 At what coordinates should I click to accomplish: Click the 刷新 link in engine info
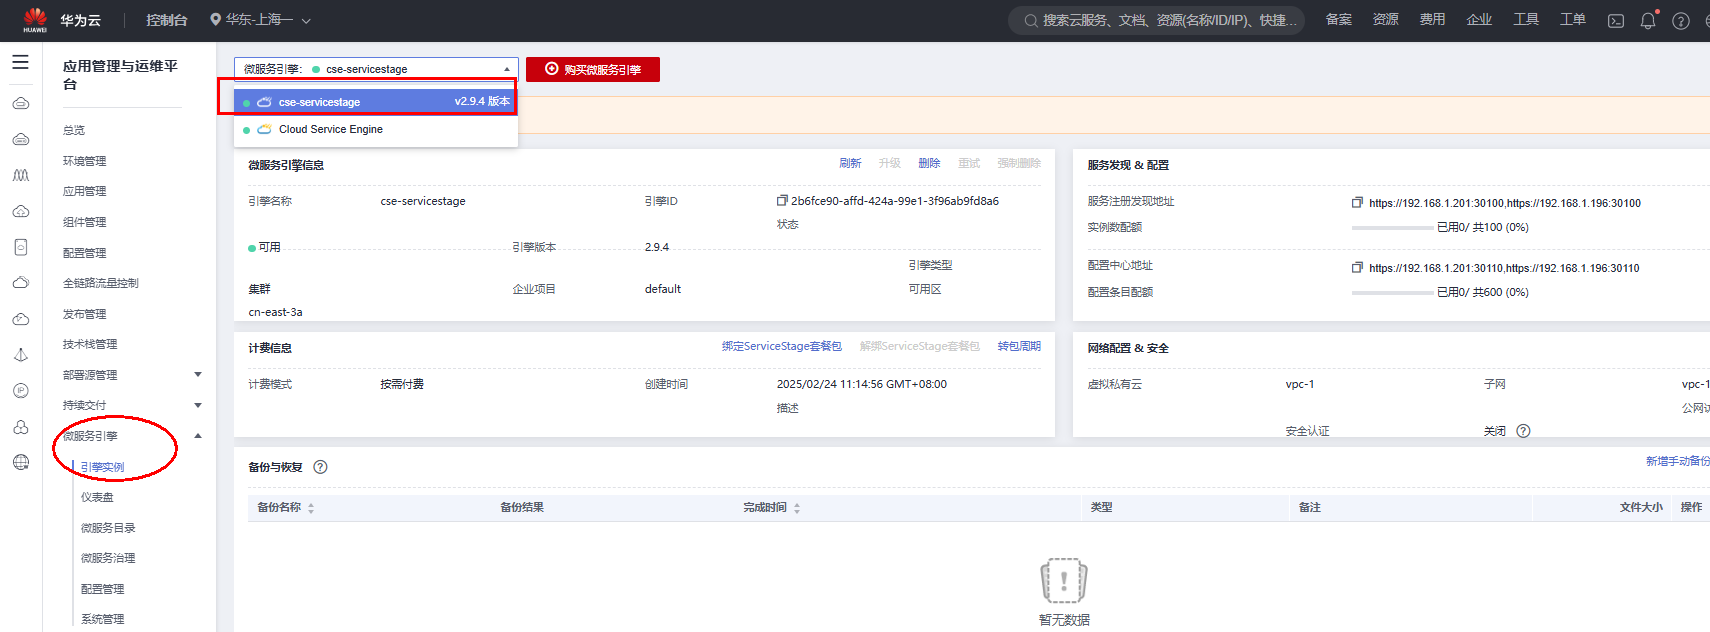[x=850, y=163]
